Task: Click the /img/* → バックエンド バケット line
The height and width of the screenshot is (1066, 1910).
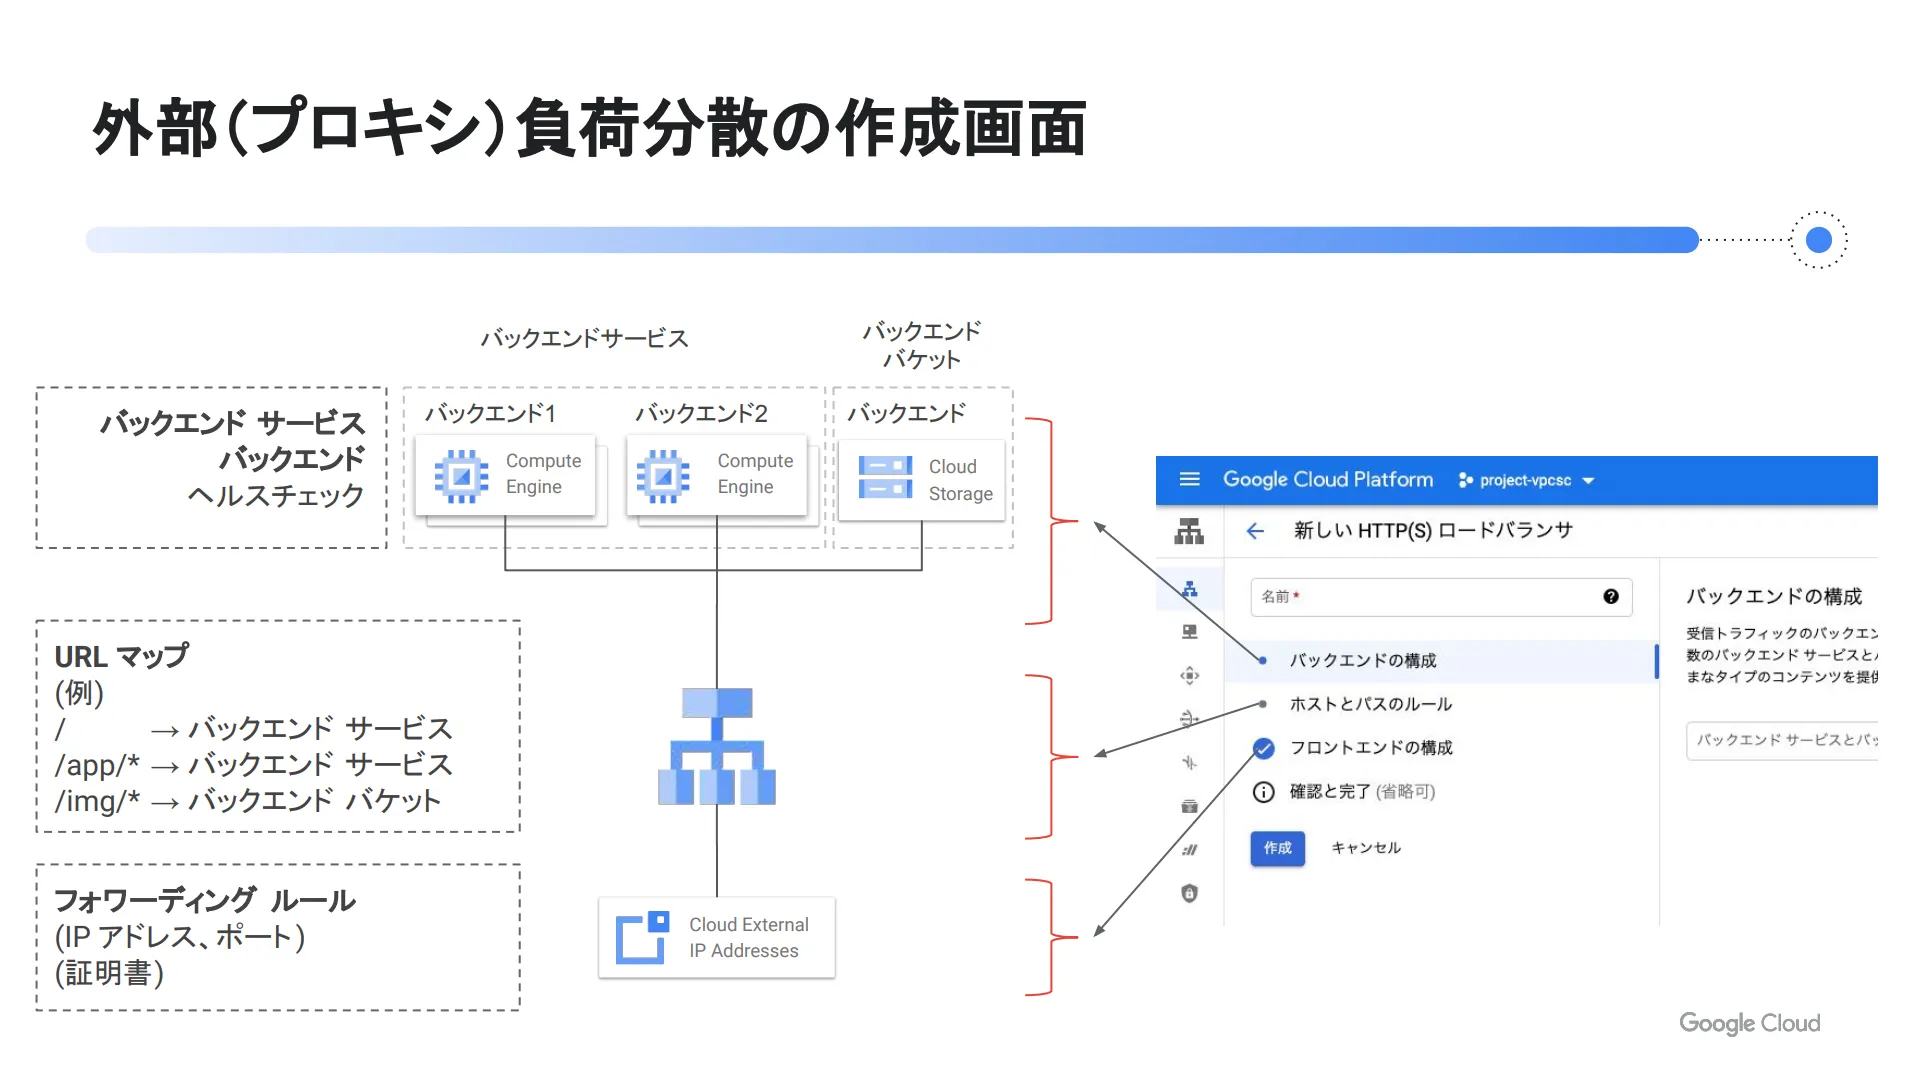Action: pos(248,801)
